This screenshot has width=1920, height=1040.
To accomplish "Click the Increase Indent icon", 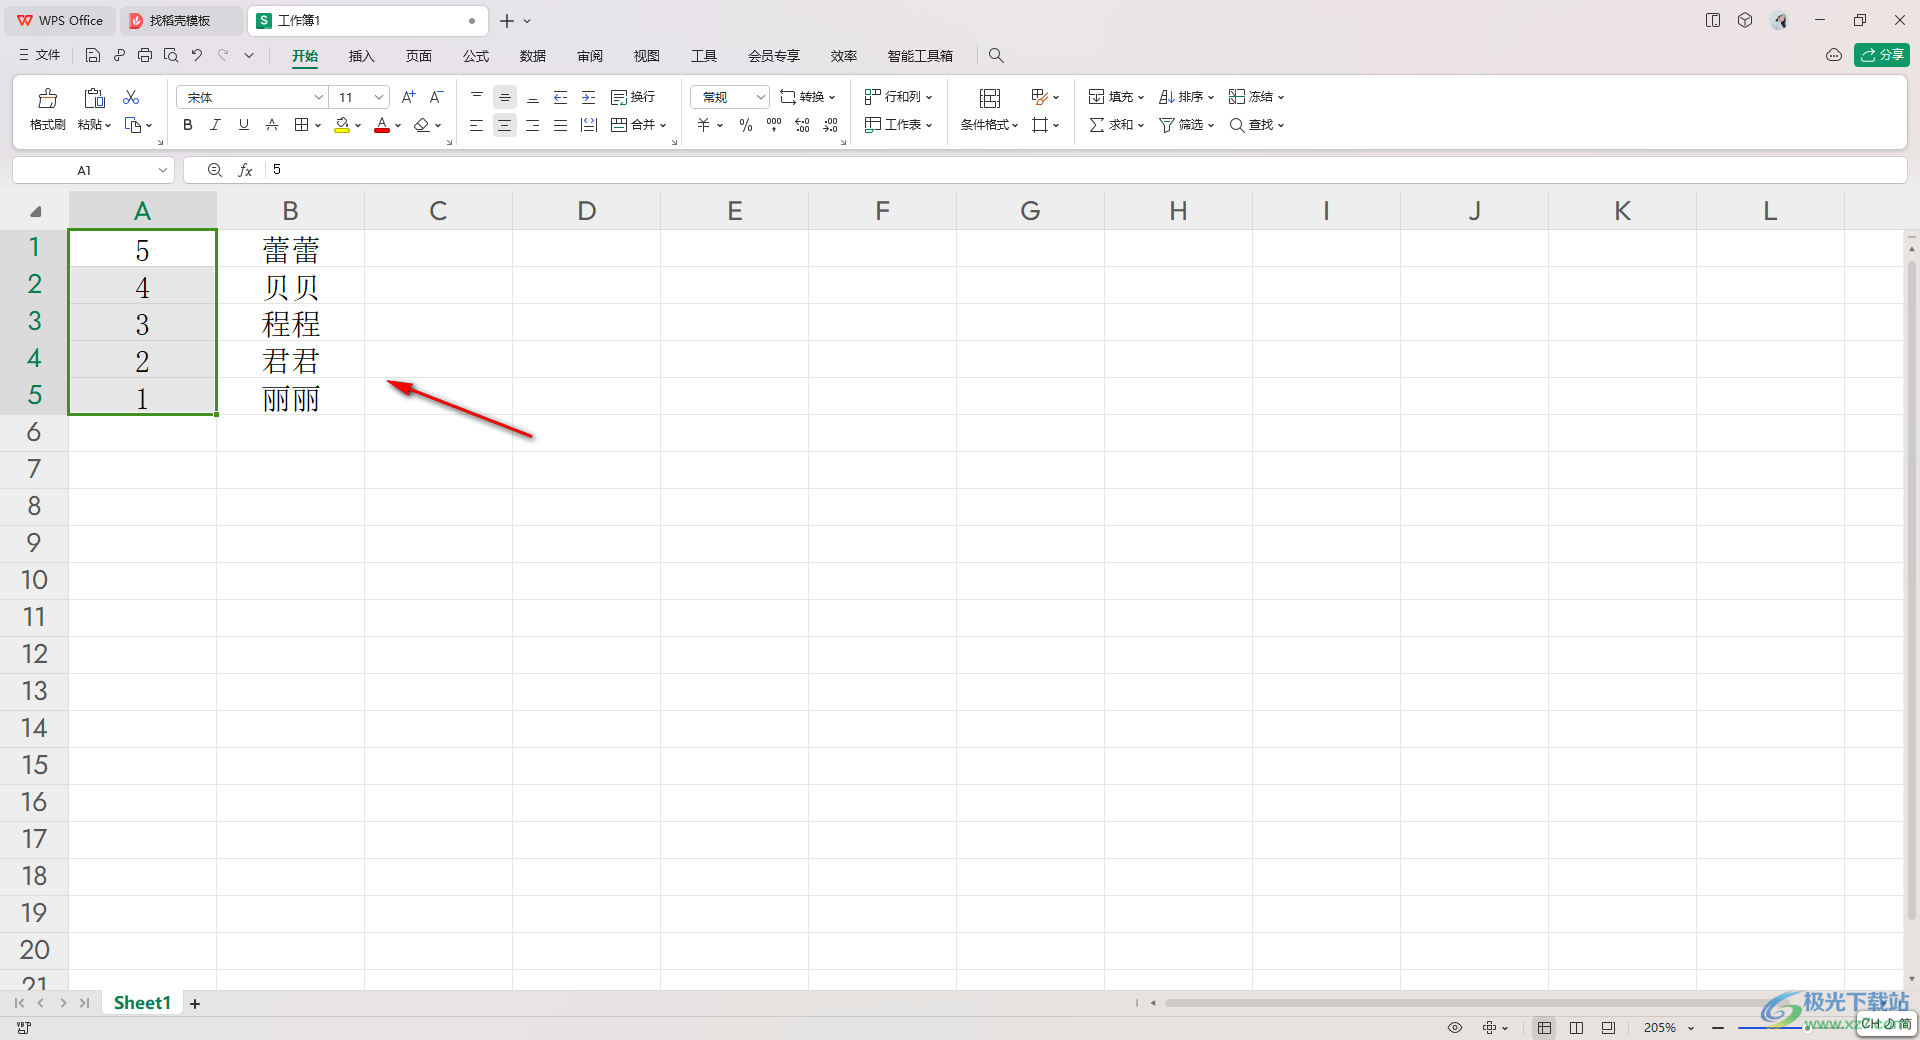I will (x=589, y=97).
